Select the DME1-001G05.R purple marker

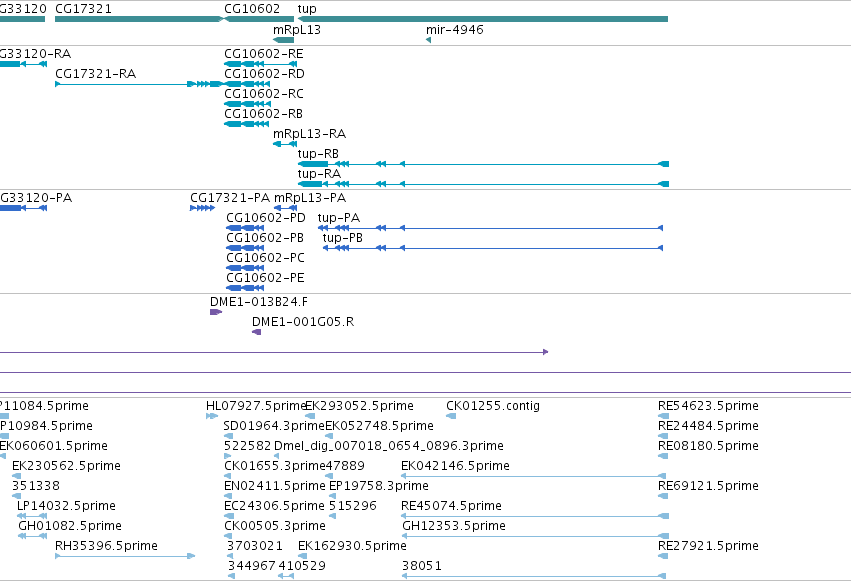(x=257, y=332)
